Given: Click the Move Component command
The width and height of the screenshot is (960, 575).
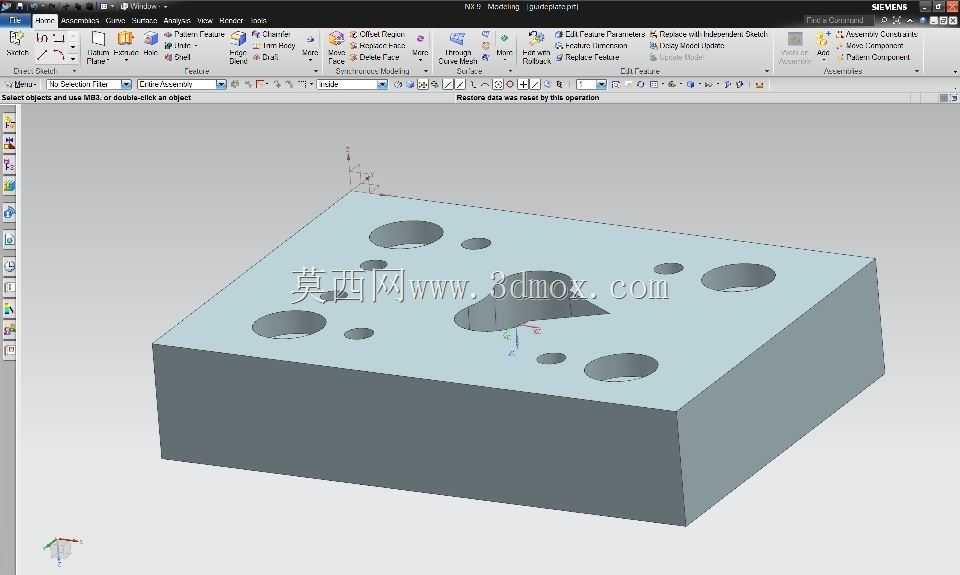Looking at the screenshot, I should click(x=871, y=46).
